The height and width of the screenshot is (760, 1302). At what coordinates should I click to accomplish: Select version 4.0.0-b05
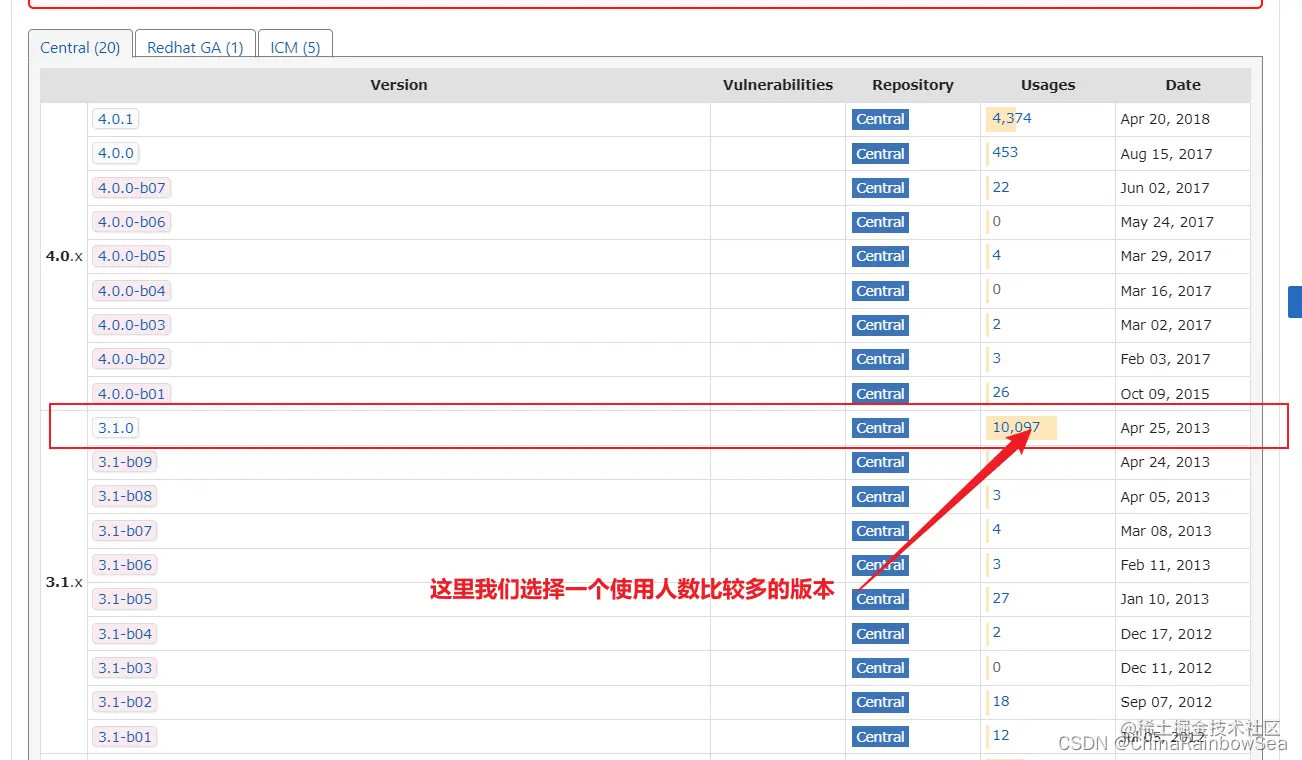(131, 256)
